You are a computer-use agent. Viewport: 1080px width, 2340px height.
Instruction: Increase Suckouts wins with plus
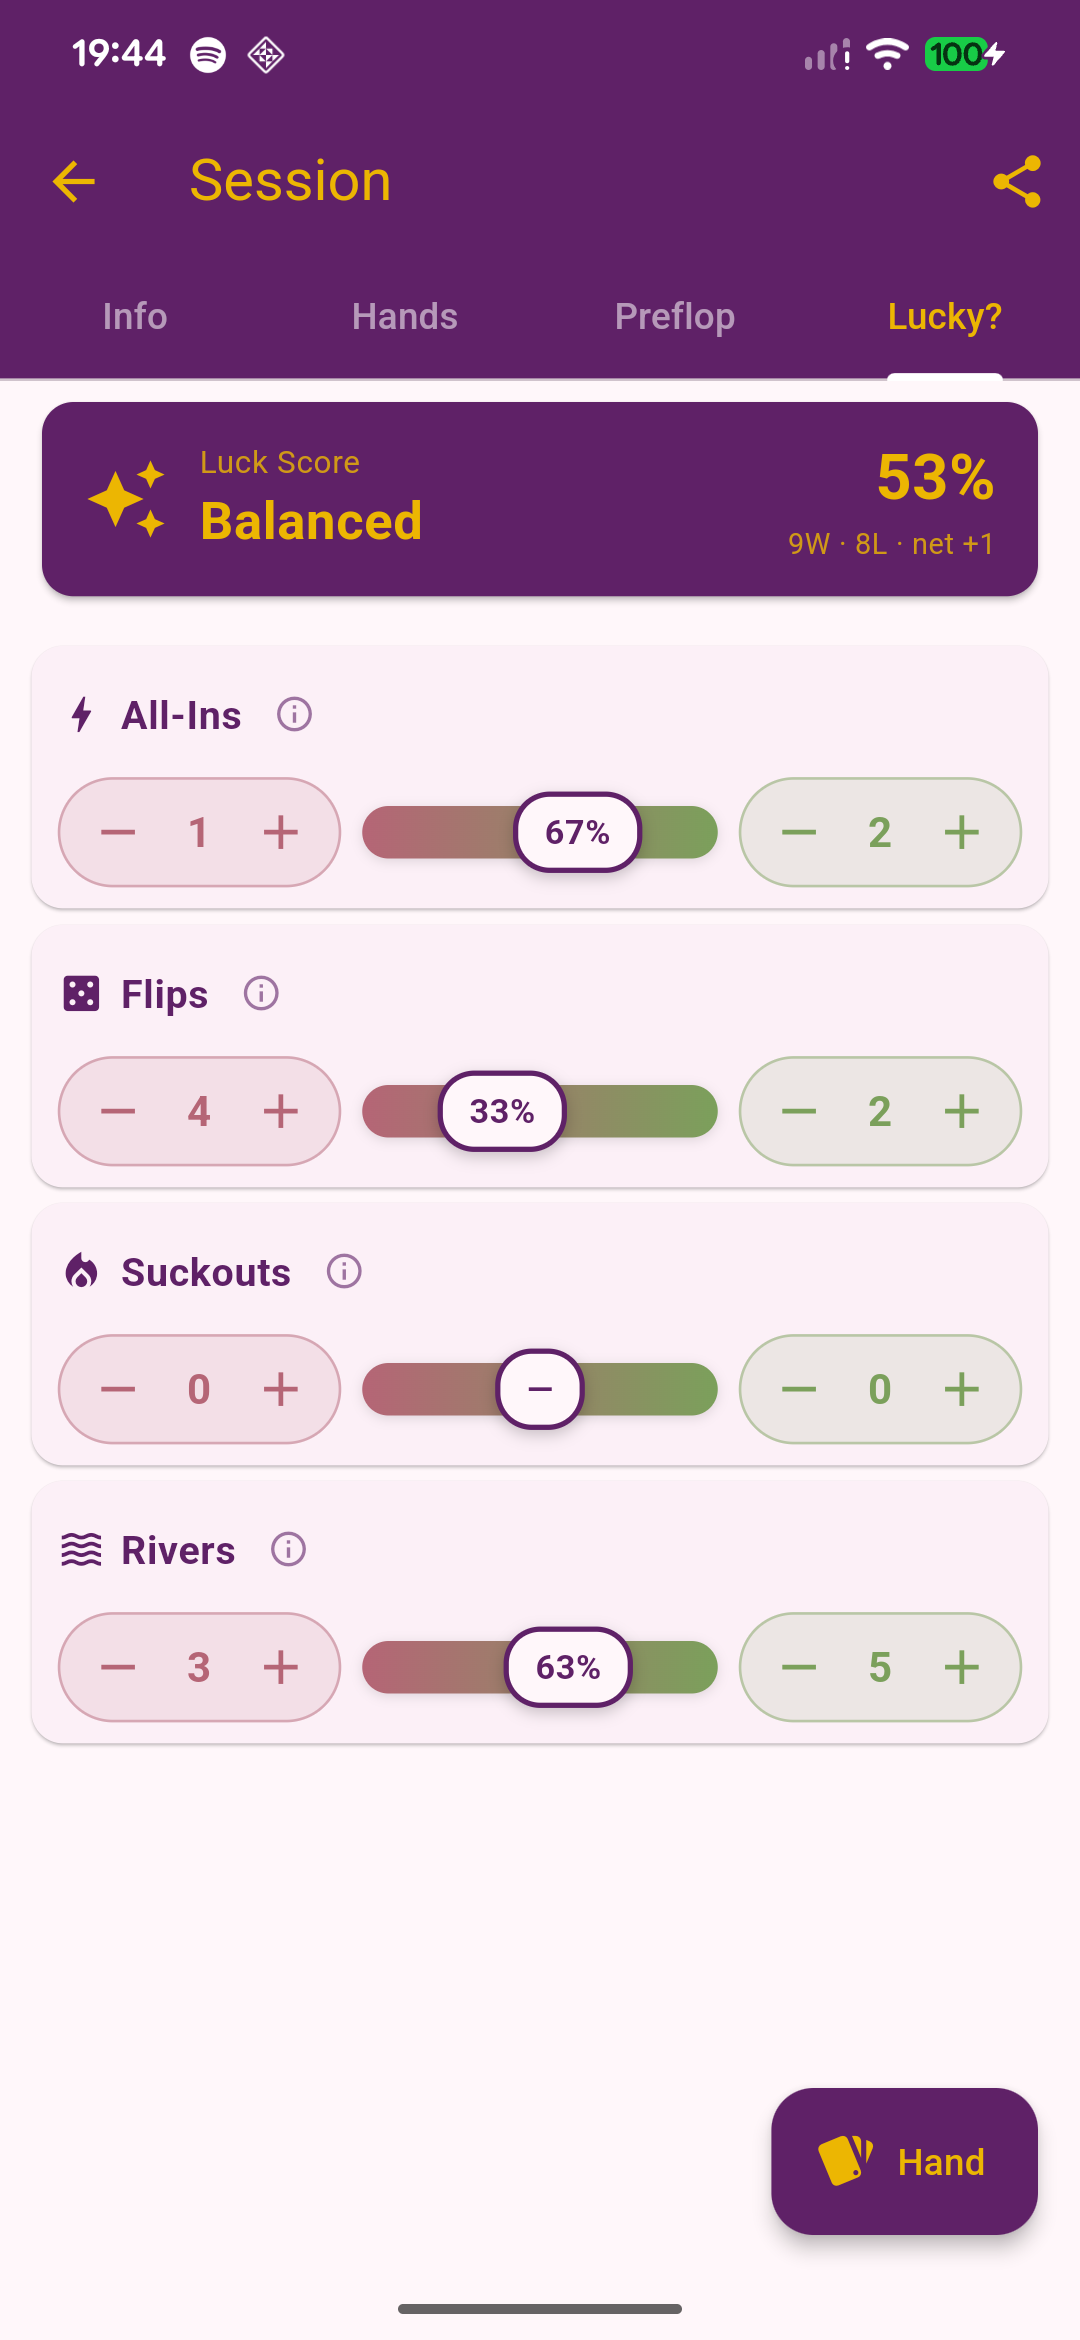(961, 1389)
